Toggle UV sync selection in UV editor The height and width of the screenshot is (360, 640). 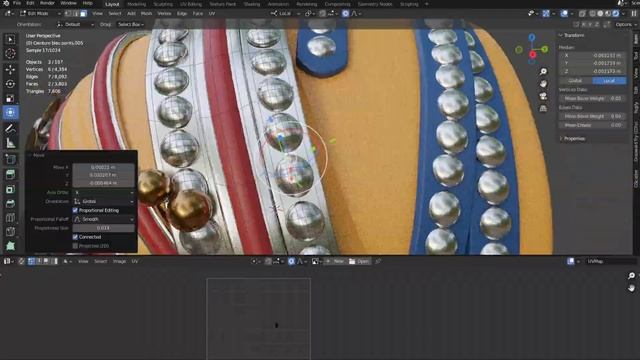tap(21, 261)
